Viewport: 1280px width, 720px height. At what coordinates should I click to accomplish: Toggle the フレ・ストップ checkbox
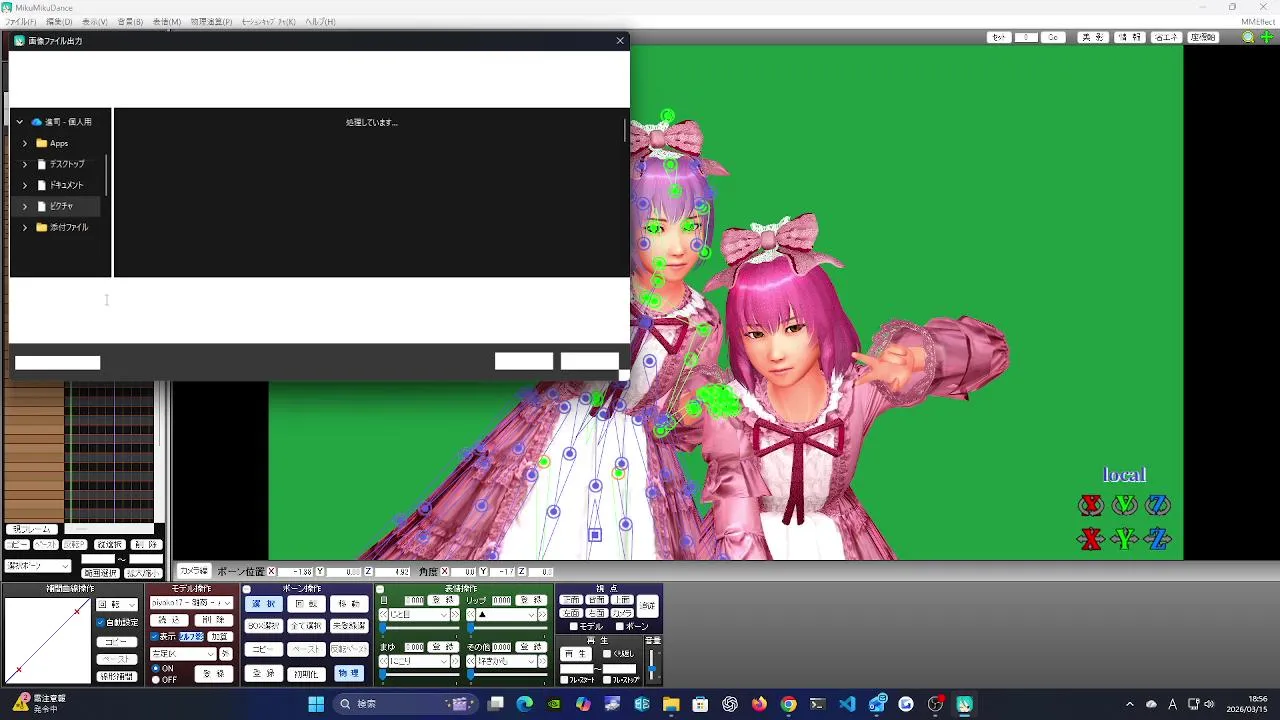tap(607, 680)
